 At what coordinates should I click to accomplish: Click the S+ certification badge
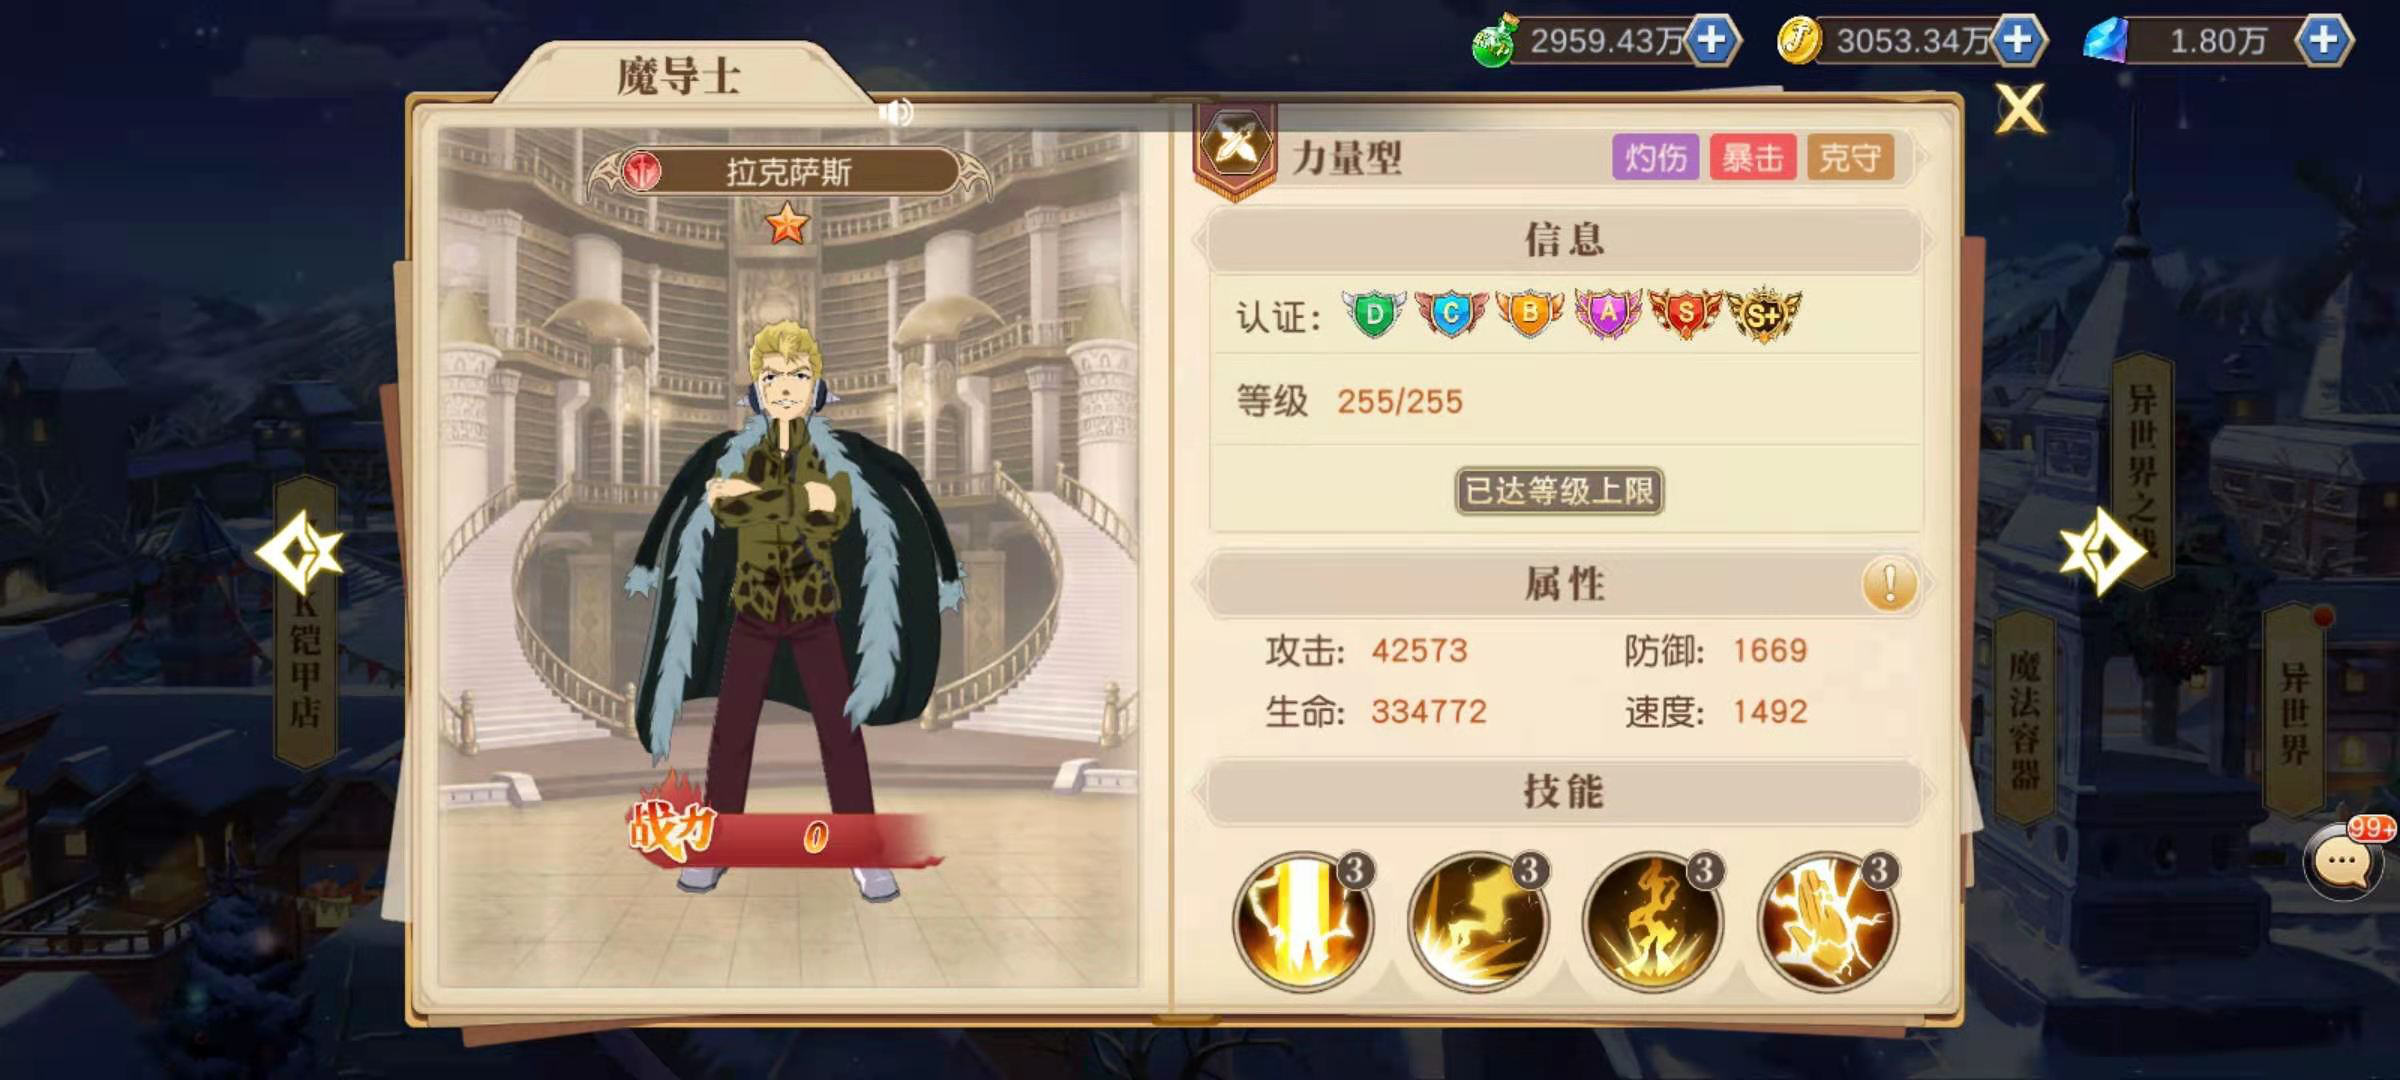tap(1764, 314)
